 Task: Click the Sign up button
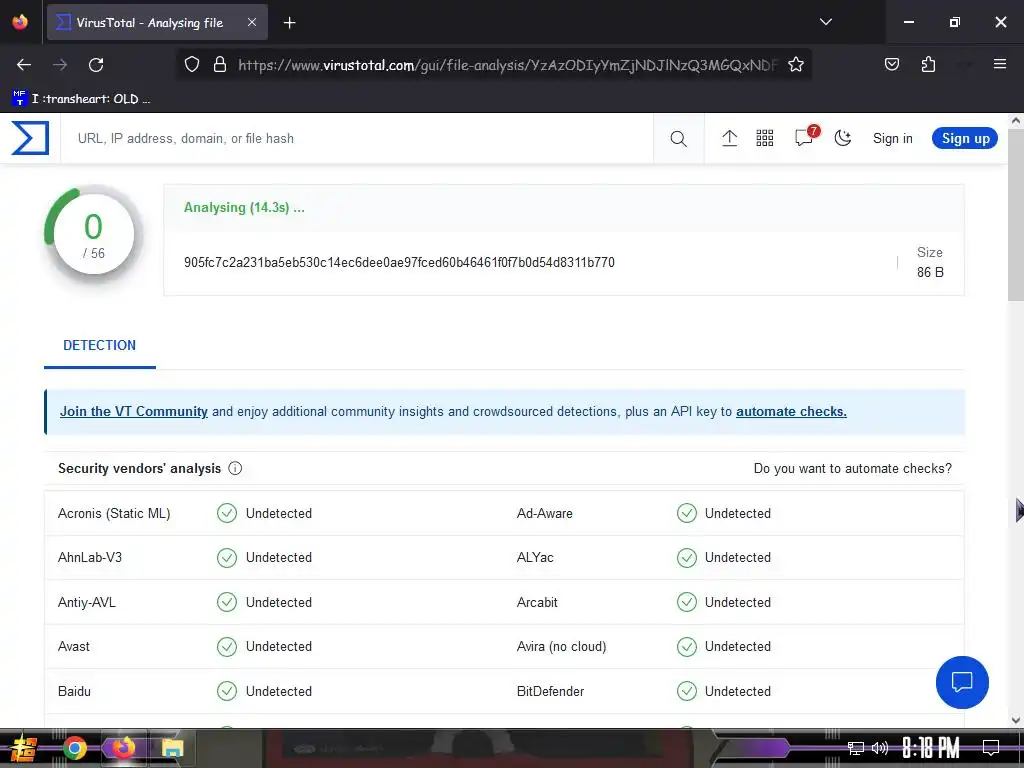tap(965, 138)
